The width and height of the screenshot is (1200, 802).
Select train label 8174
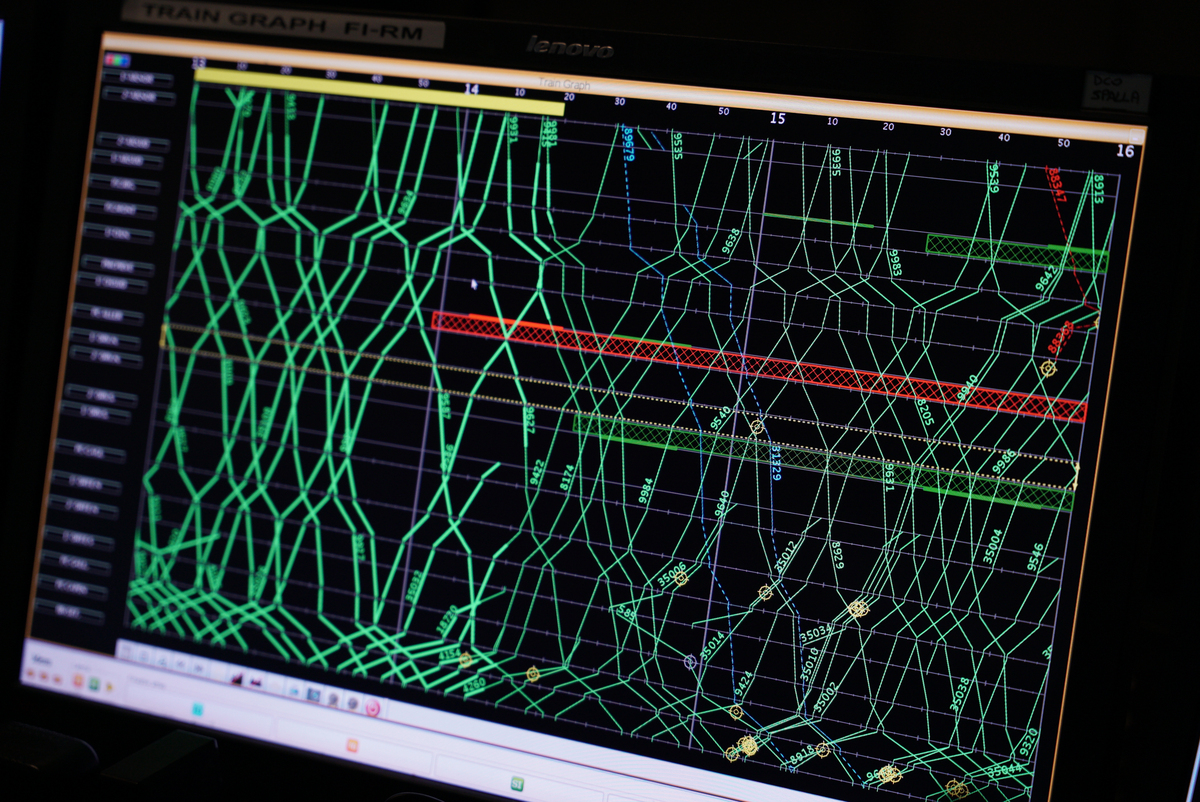tap(566, 476)
